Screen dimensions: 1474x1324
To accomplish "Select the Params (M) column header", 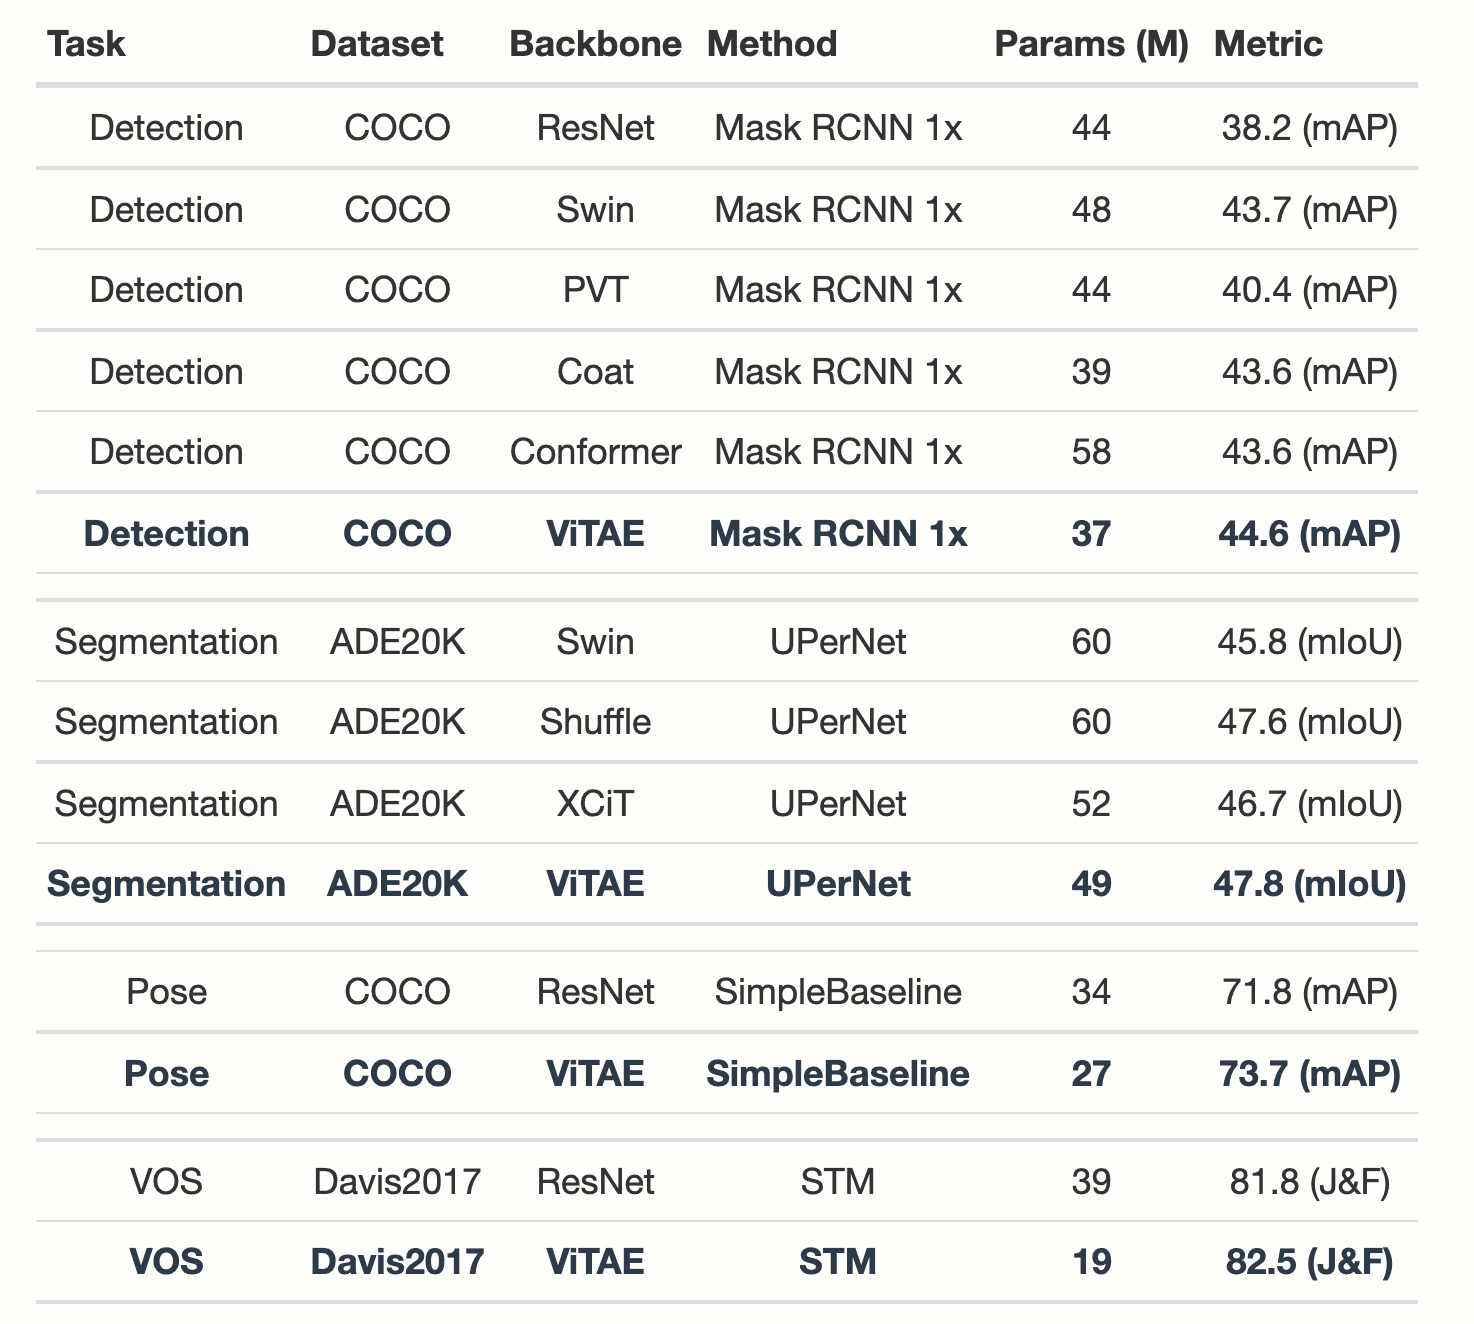I will [x=1091, y=44].
